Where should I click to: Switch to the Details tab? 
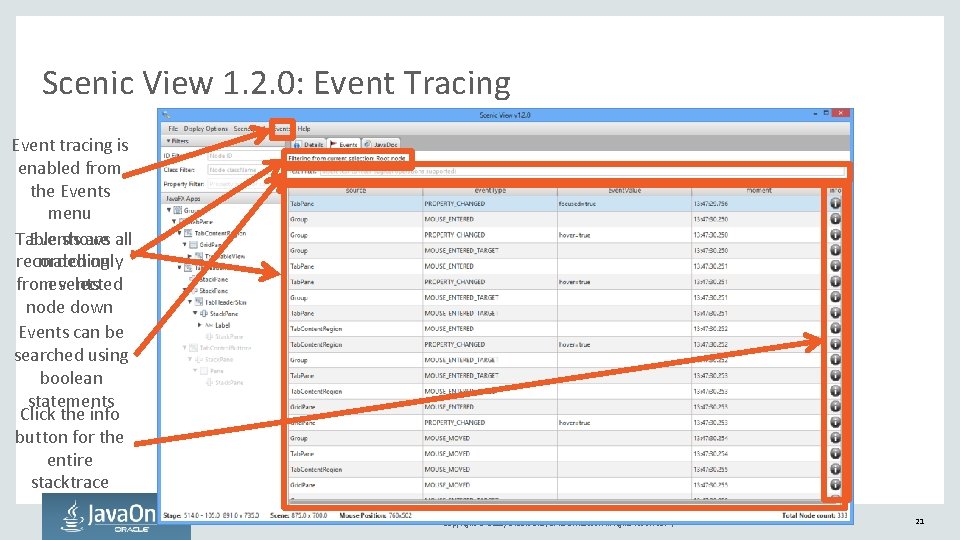(x=309, y=144)
